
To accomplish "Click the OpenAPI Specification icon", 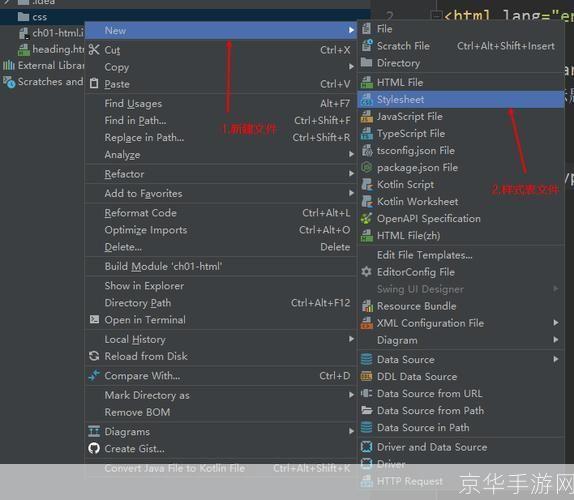I will [366, 219].
